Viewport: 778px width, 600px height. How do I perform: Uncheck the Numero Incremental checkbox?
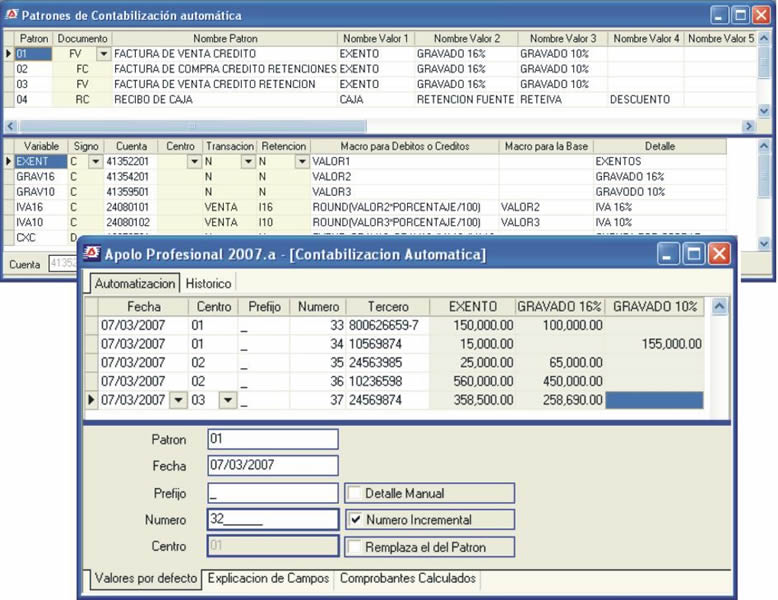[355, 520]
